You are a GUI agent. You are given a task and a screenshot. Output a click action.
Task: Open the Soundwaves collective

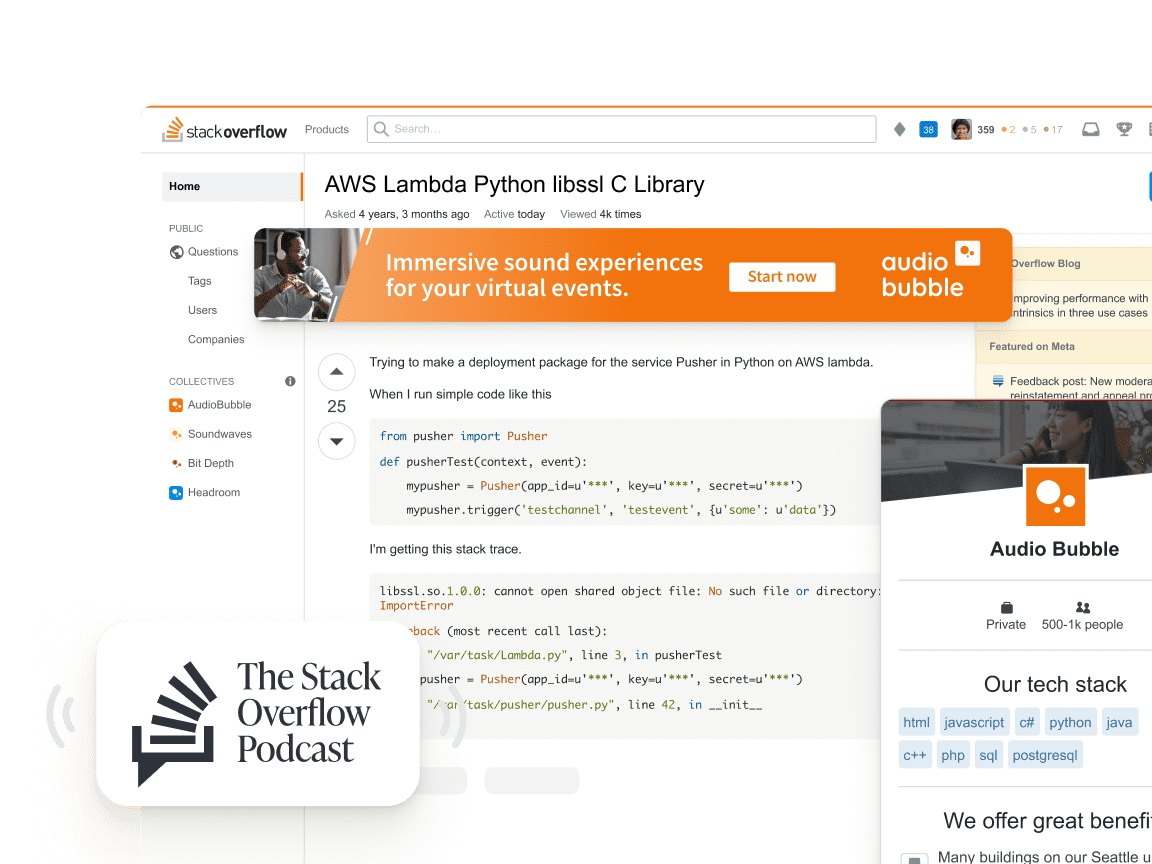220,434
